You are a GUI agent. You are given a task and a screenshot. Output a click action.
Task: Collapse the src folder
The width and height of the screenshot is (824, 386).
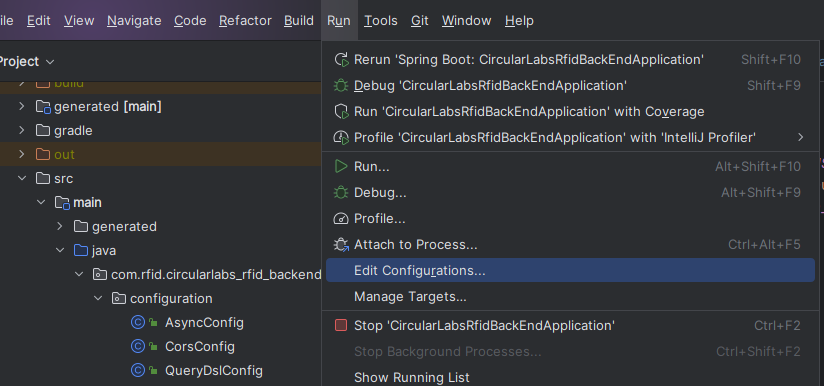[22, 179]
